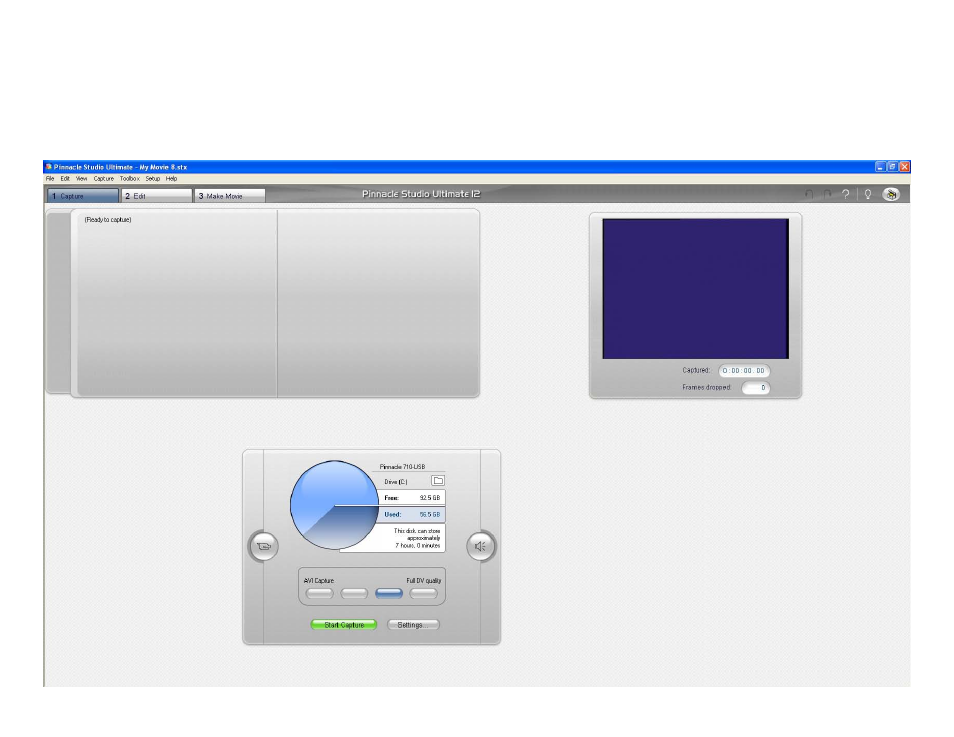
Task: Open the audio input speaker button
Action: pos(481,546)
